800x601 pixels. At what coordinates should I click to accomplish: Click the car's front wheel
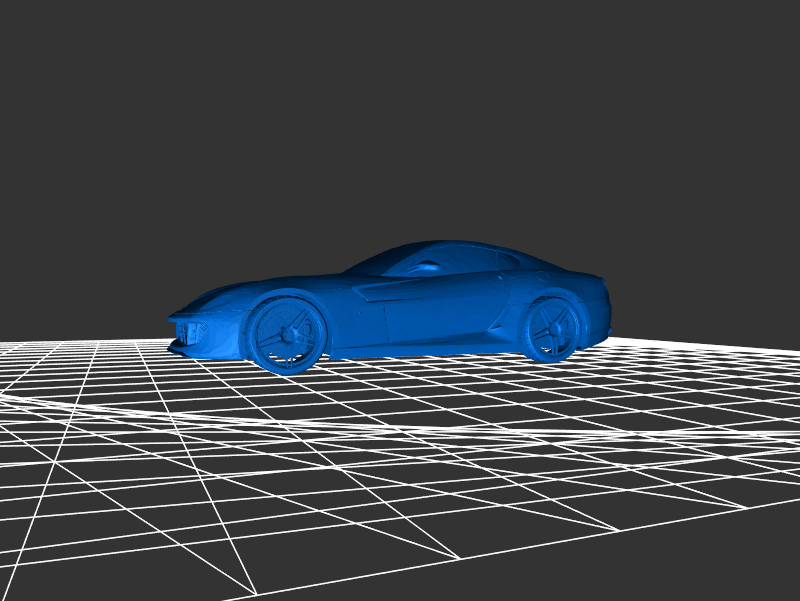(286, 335)
